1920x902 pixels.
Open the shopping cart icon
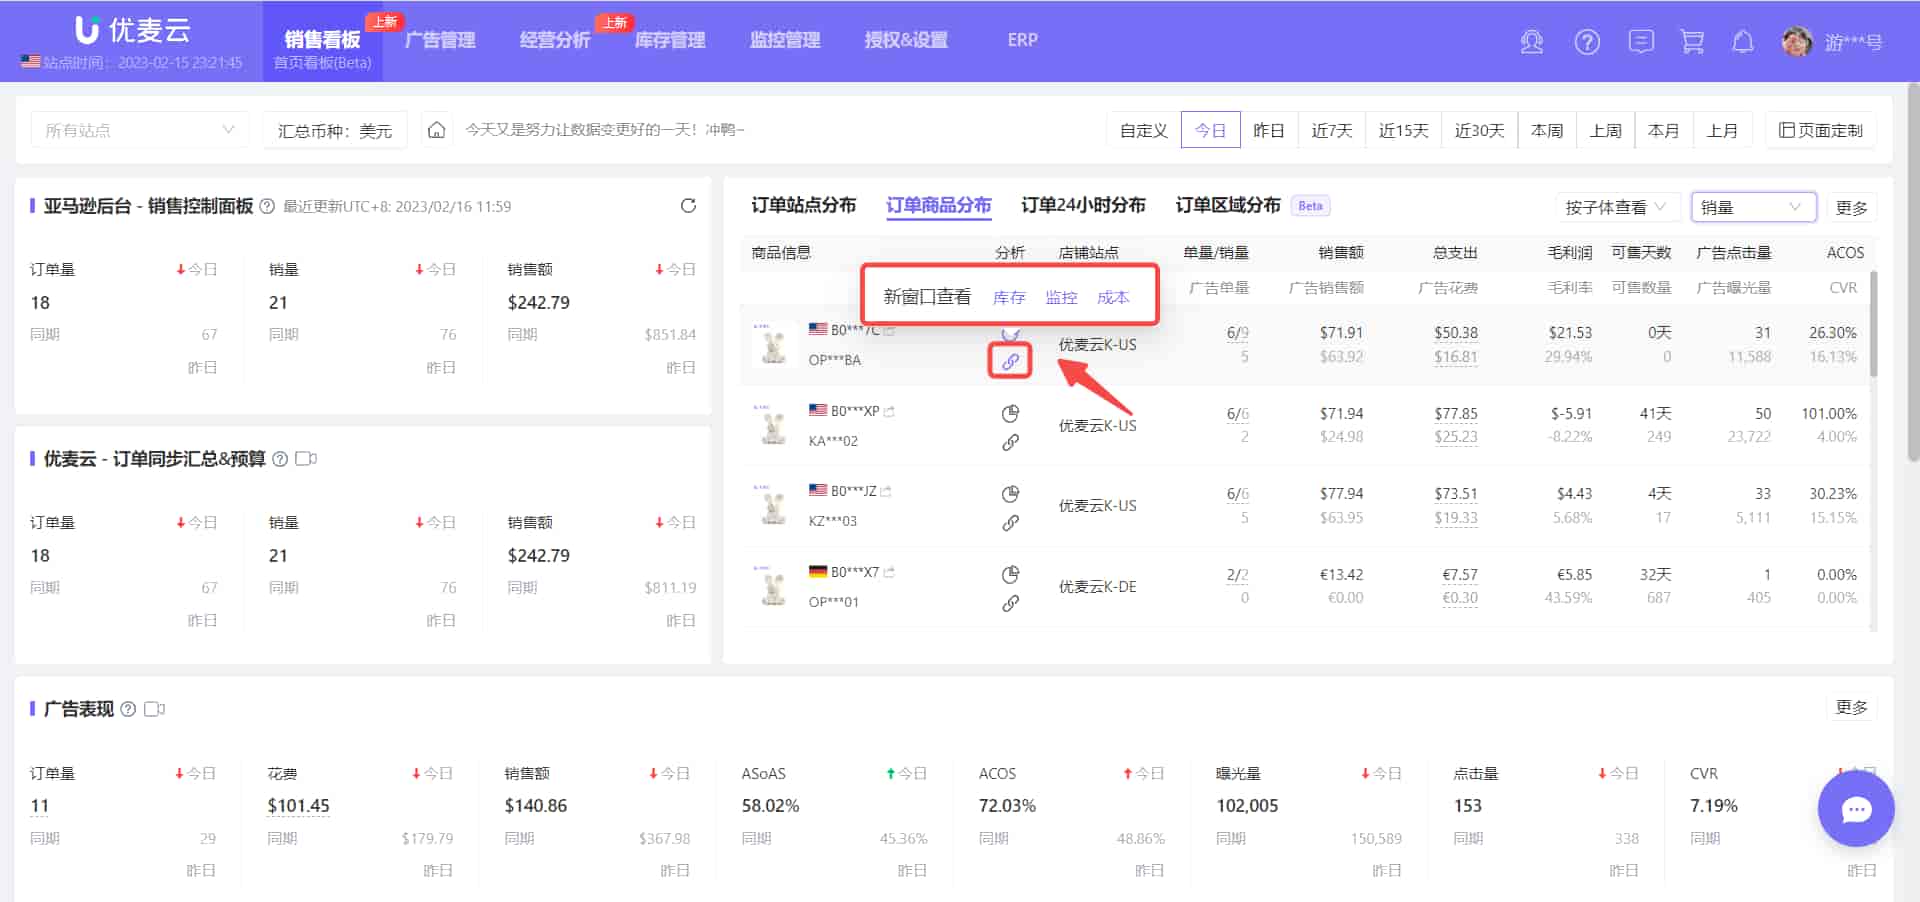pyautogui.click(x=1692, y=42)
